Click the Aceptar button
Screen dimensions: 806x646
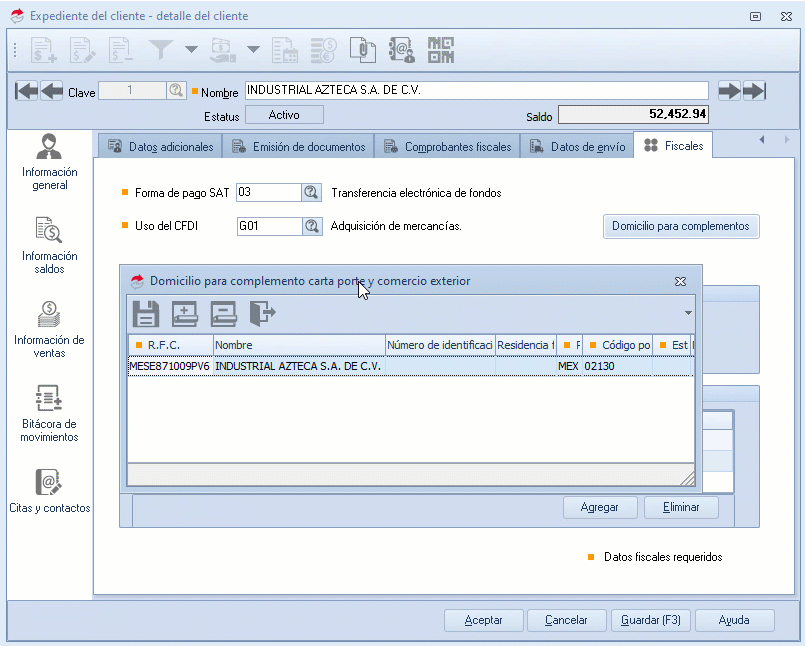[x=484, y=620]
